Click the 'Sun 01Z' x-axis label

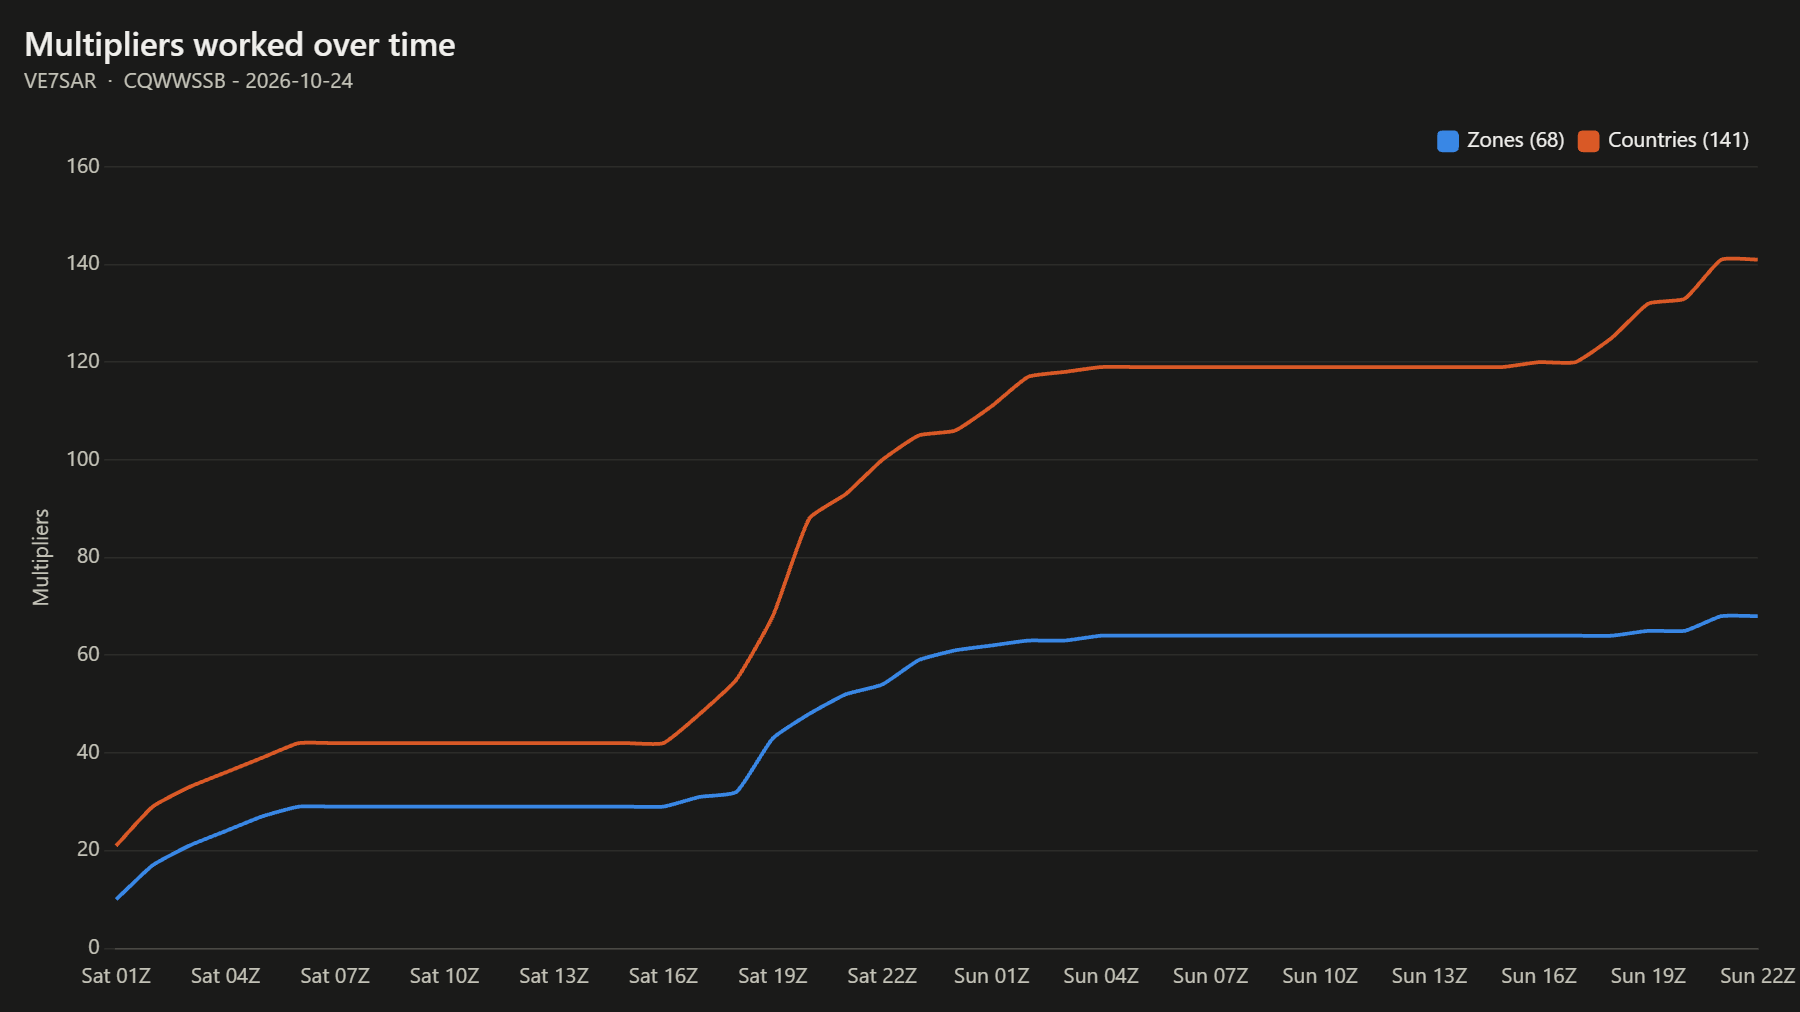tap(991, 976)
